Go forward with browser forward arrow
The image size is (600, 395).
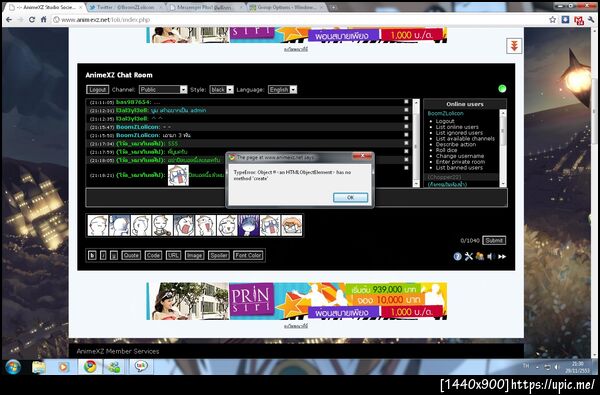[20, 20]
